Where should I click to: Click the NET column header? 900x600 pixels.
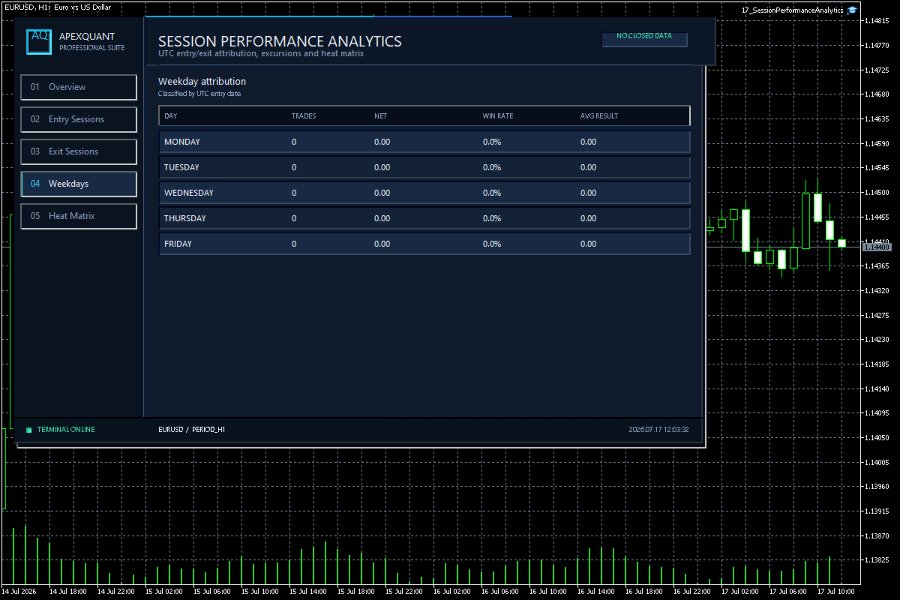[381, 116]
